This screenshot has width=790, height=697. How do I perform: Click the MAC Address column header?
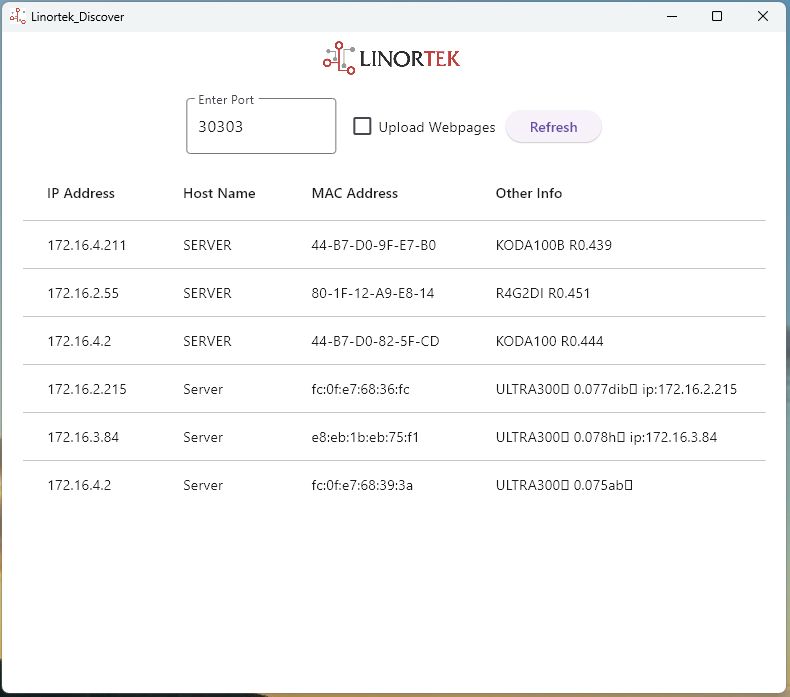[x=355, y=193]
